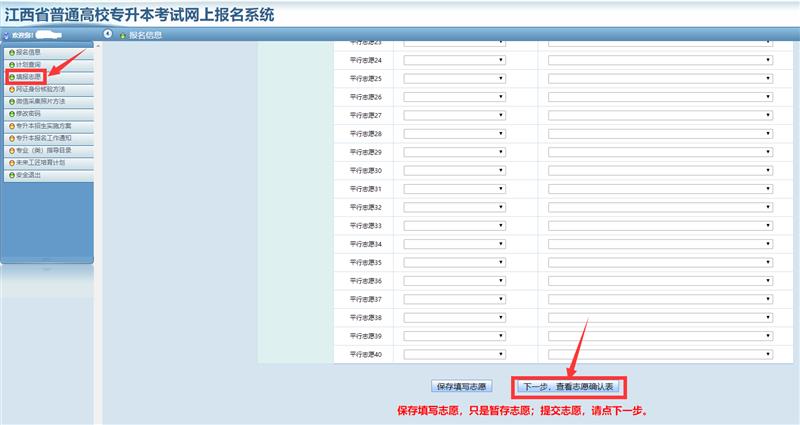The height and width of the screenshot is (425, 800).
Task: Open second dropdown in 平行志愿39 row
Action: 661,336
